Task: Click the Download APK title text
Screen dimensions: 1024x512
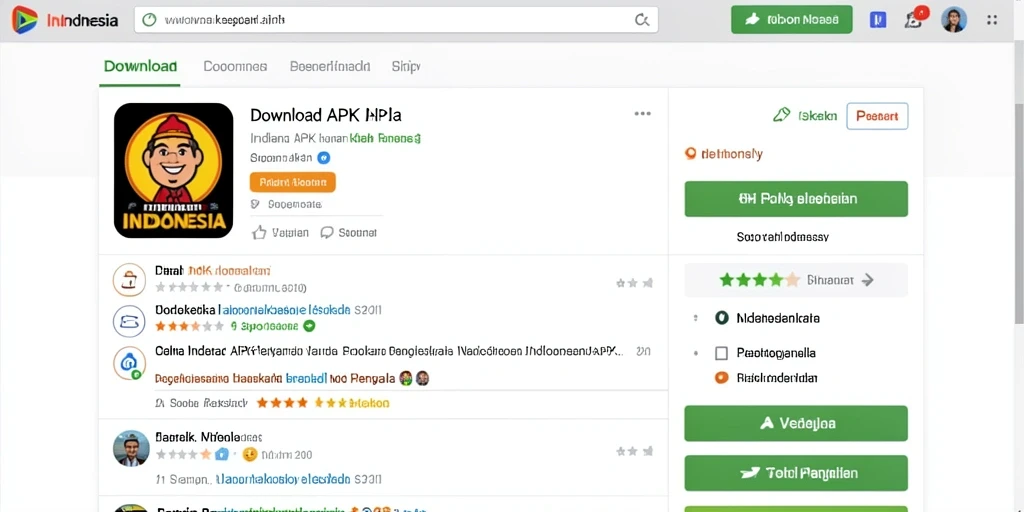Action: click(326, 115)
